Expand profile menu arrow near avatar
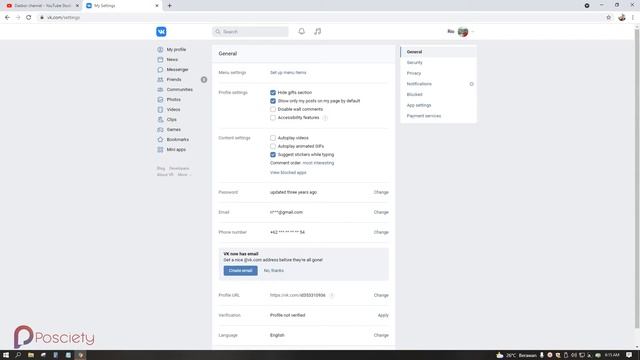 pyautogui.click(x=472, y=31)
